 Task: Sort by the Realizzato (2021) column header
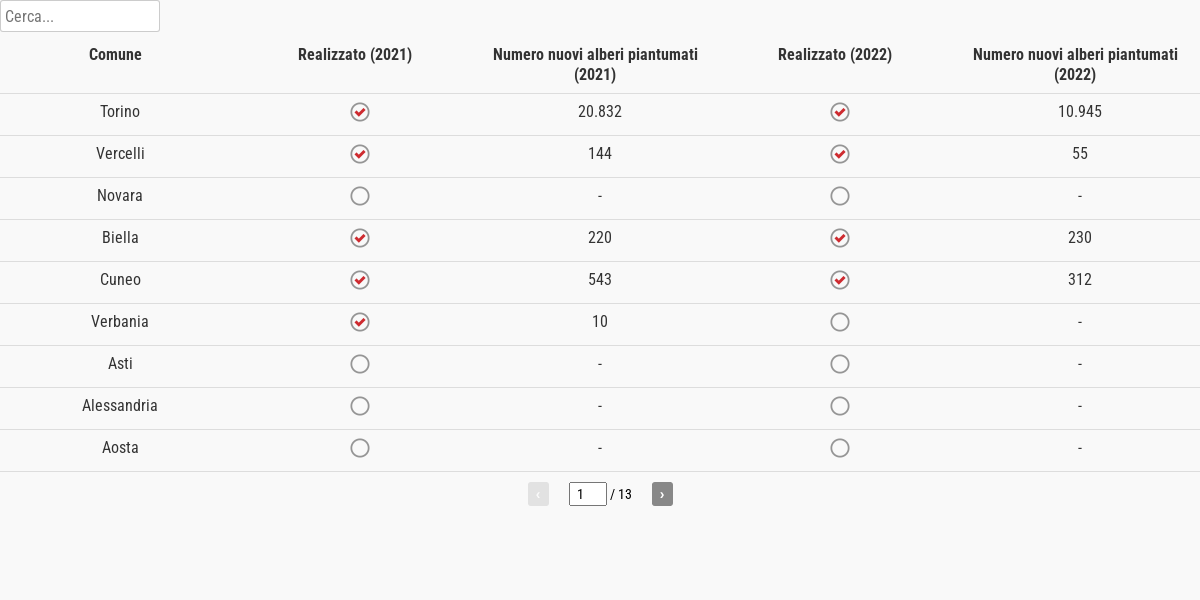tap(355, 55)
